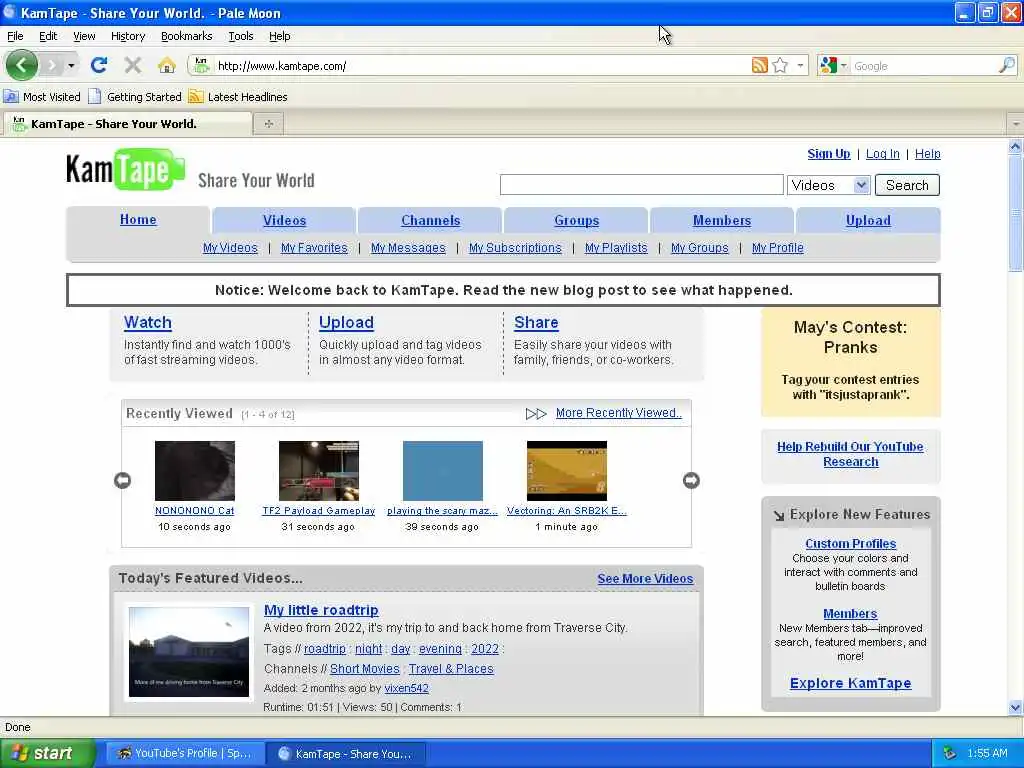Go to the Home page icon in toolbar
Viewport: 1024px width, 768px height.
(167, 65)
